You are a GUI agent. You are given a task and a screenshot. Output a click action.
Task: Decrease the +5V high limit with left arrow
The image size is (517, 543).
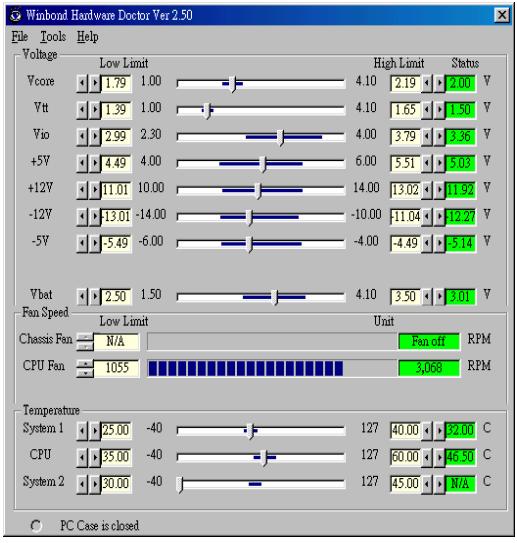(427, 163)
